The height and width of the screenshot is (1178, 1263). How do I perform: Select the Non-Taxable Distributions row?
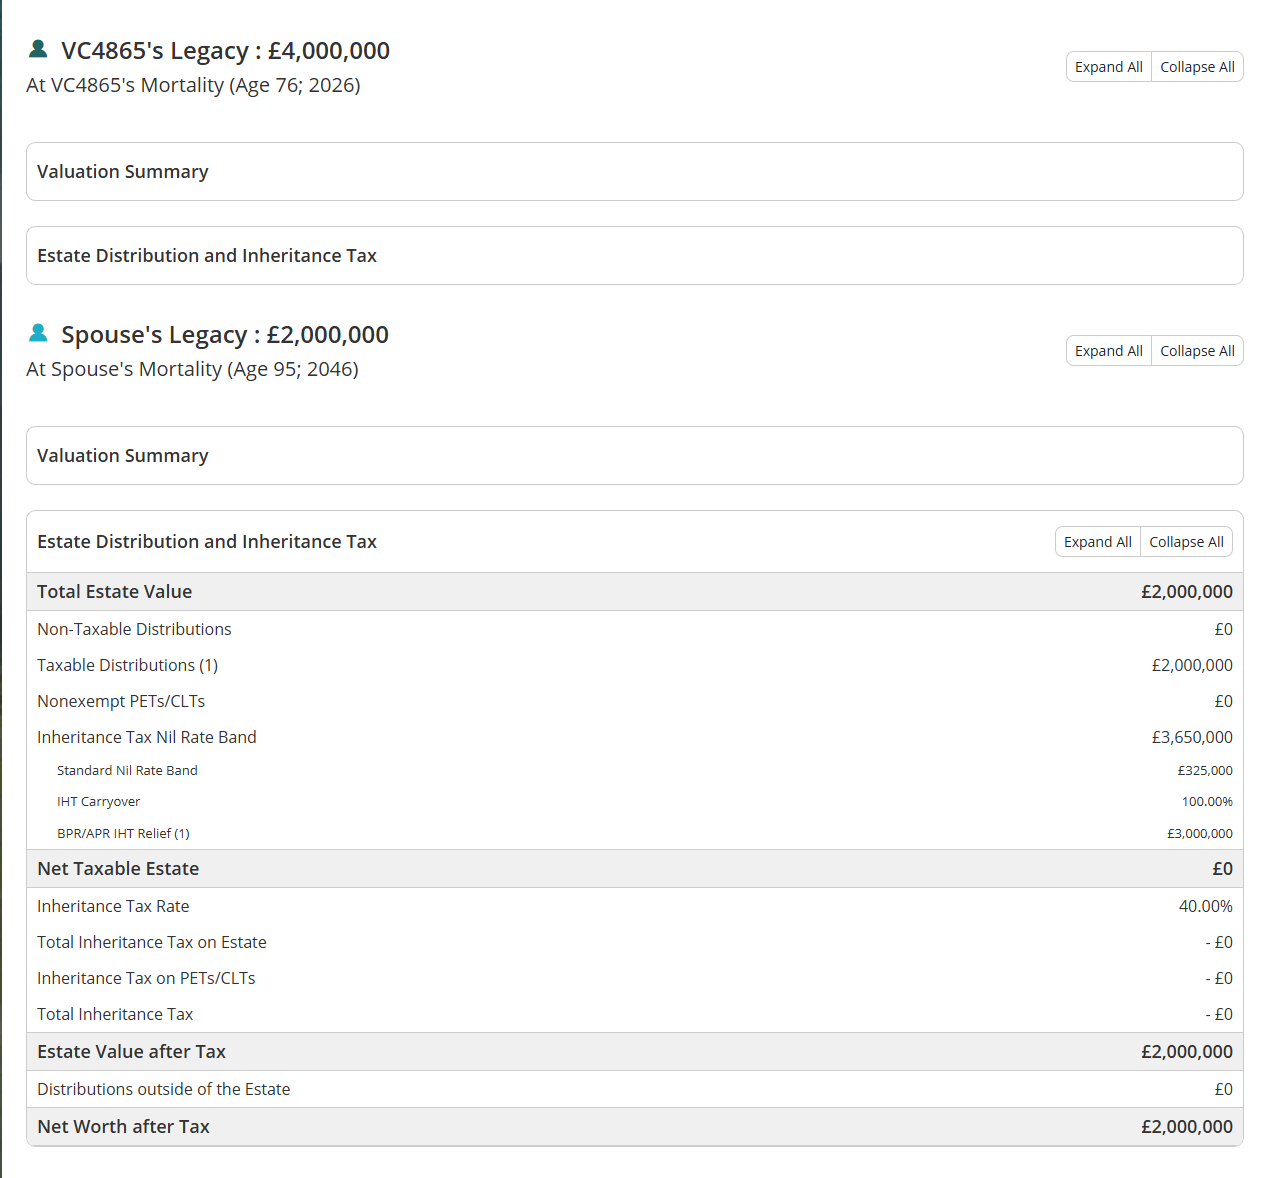(134, 630)
